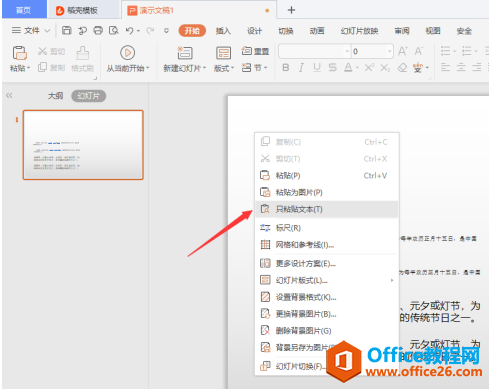Switch to the 稻壳模板 tab

coord(83,10)
